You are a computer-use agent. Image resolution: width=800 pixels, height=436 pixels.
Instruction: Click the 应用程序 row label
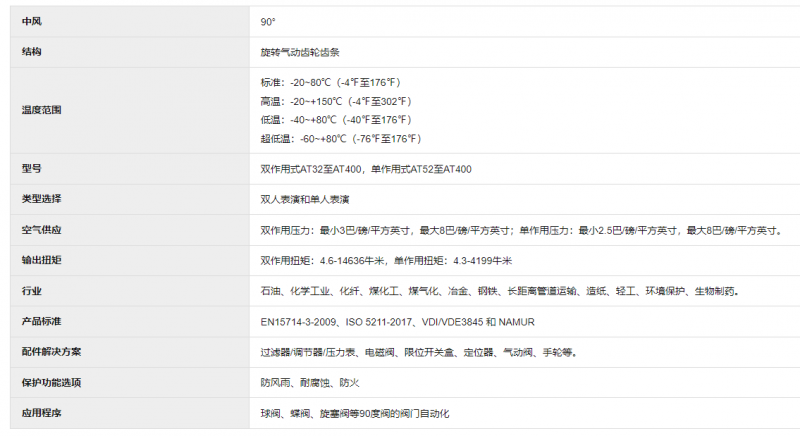(x=41, y=413)
